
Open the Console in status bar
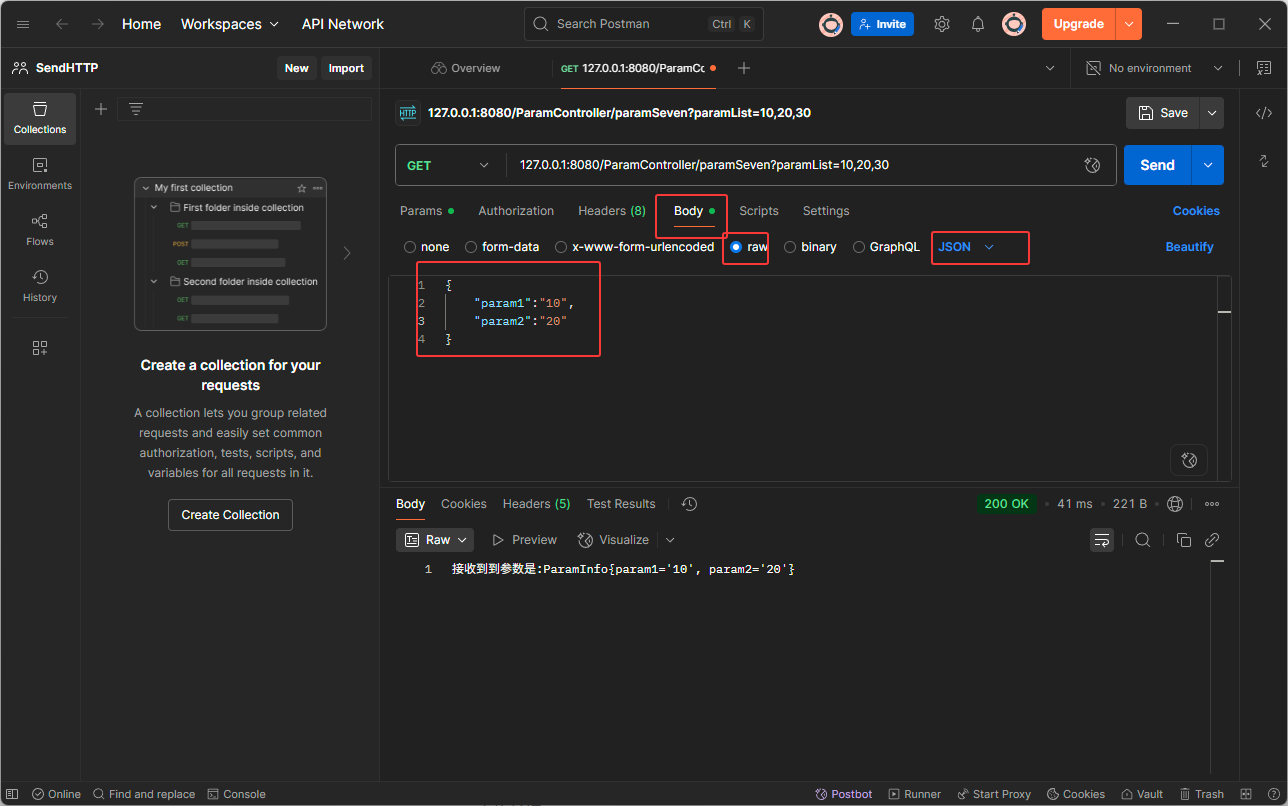[237, 794]
